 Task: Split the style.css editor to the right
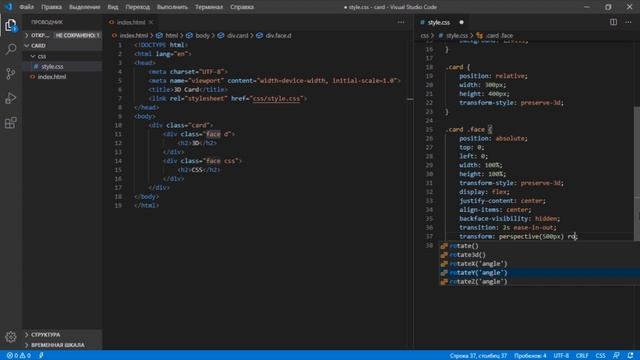point(613,22)
